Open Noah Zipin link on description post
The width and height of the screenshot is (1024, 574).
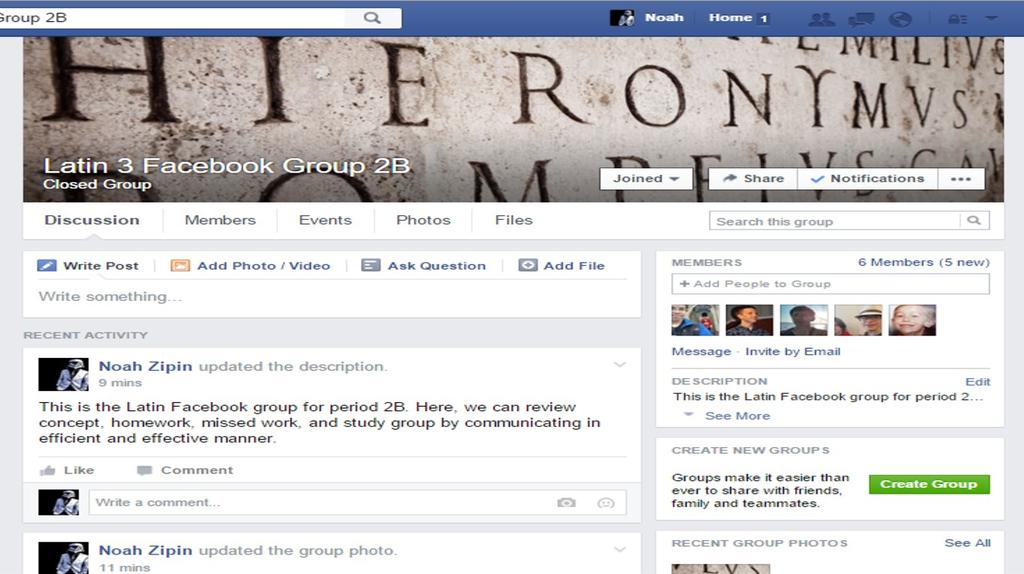[x=146, y=366]
